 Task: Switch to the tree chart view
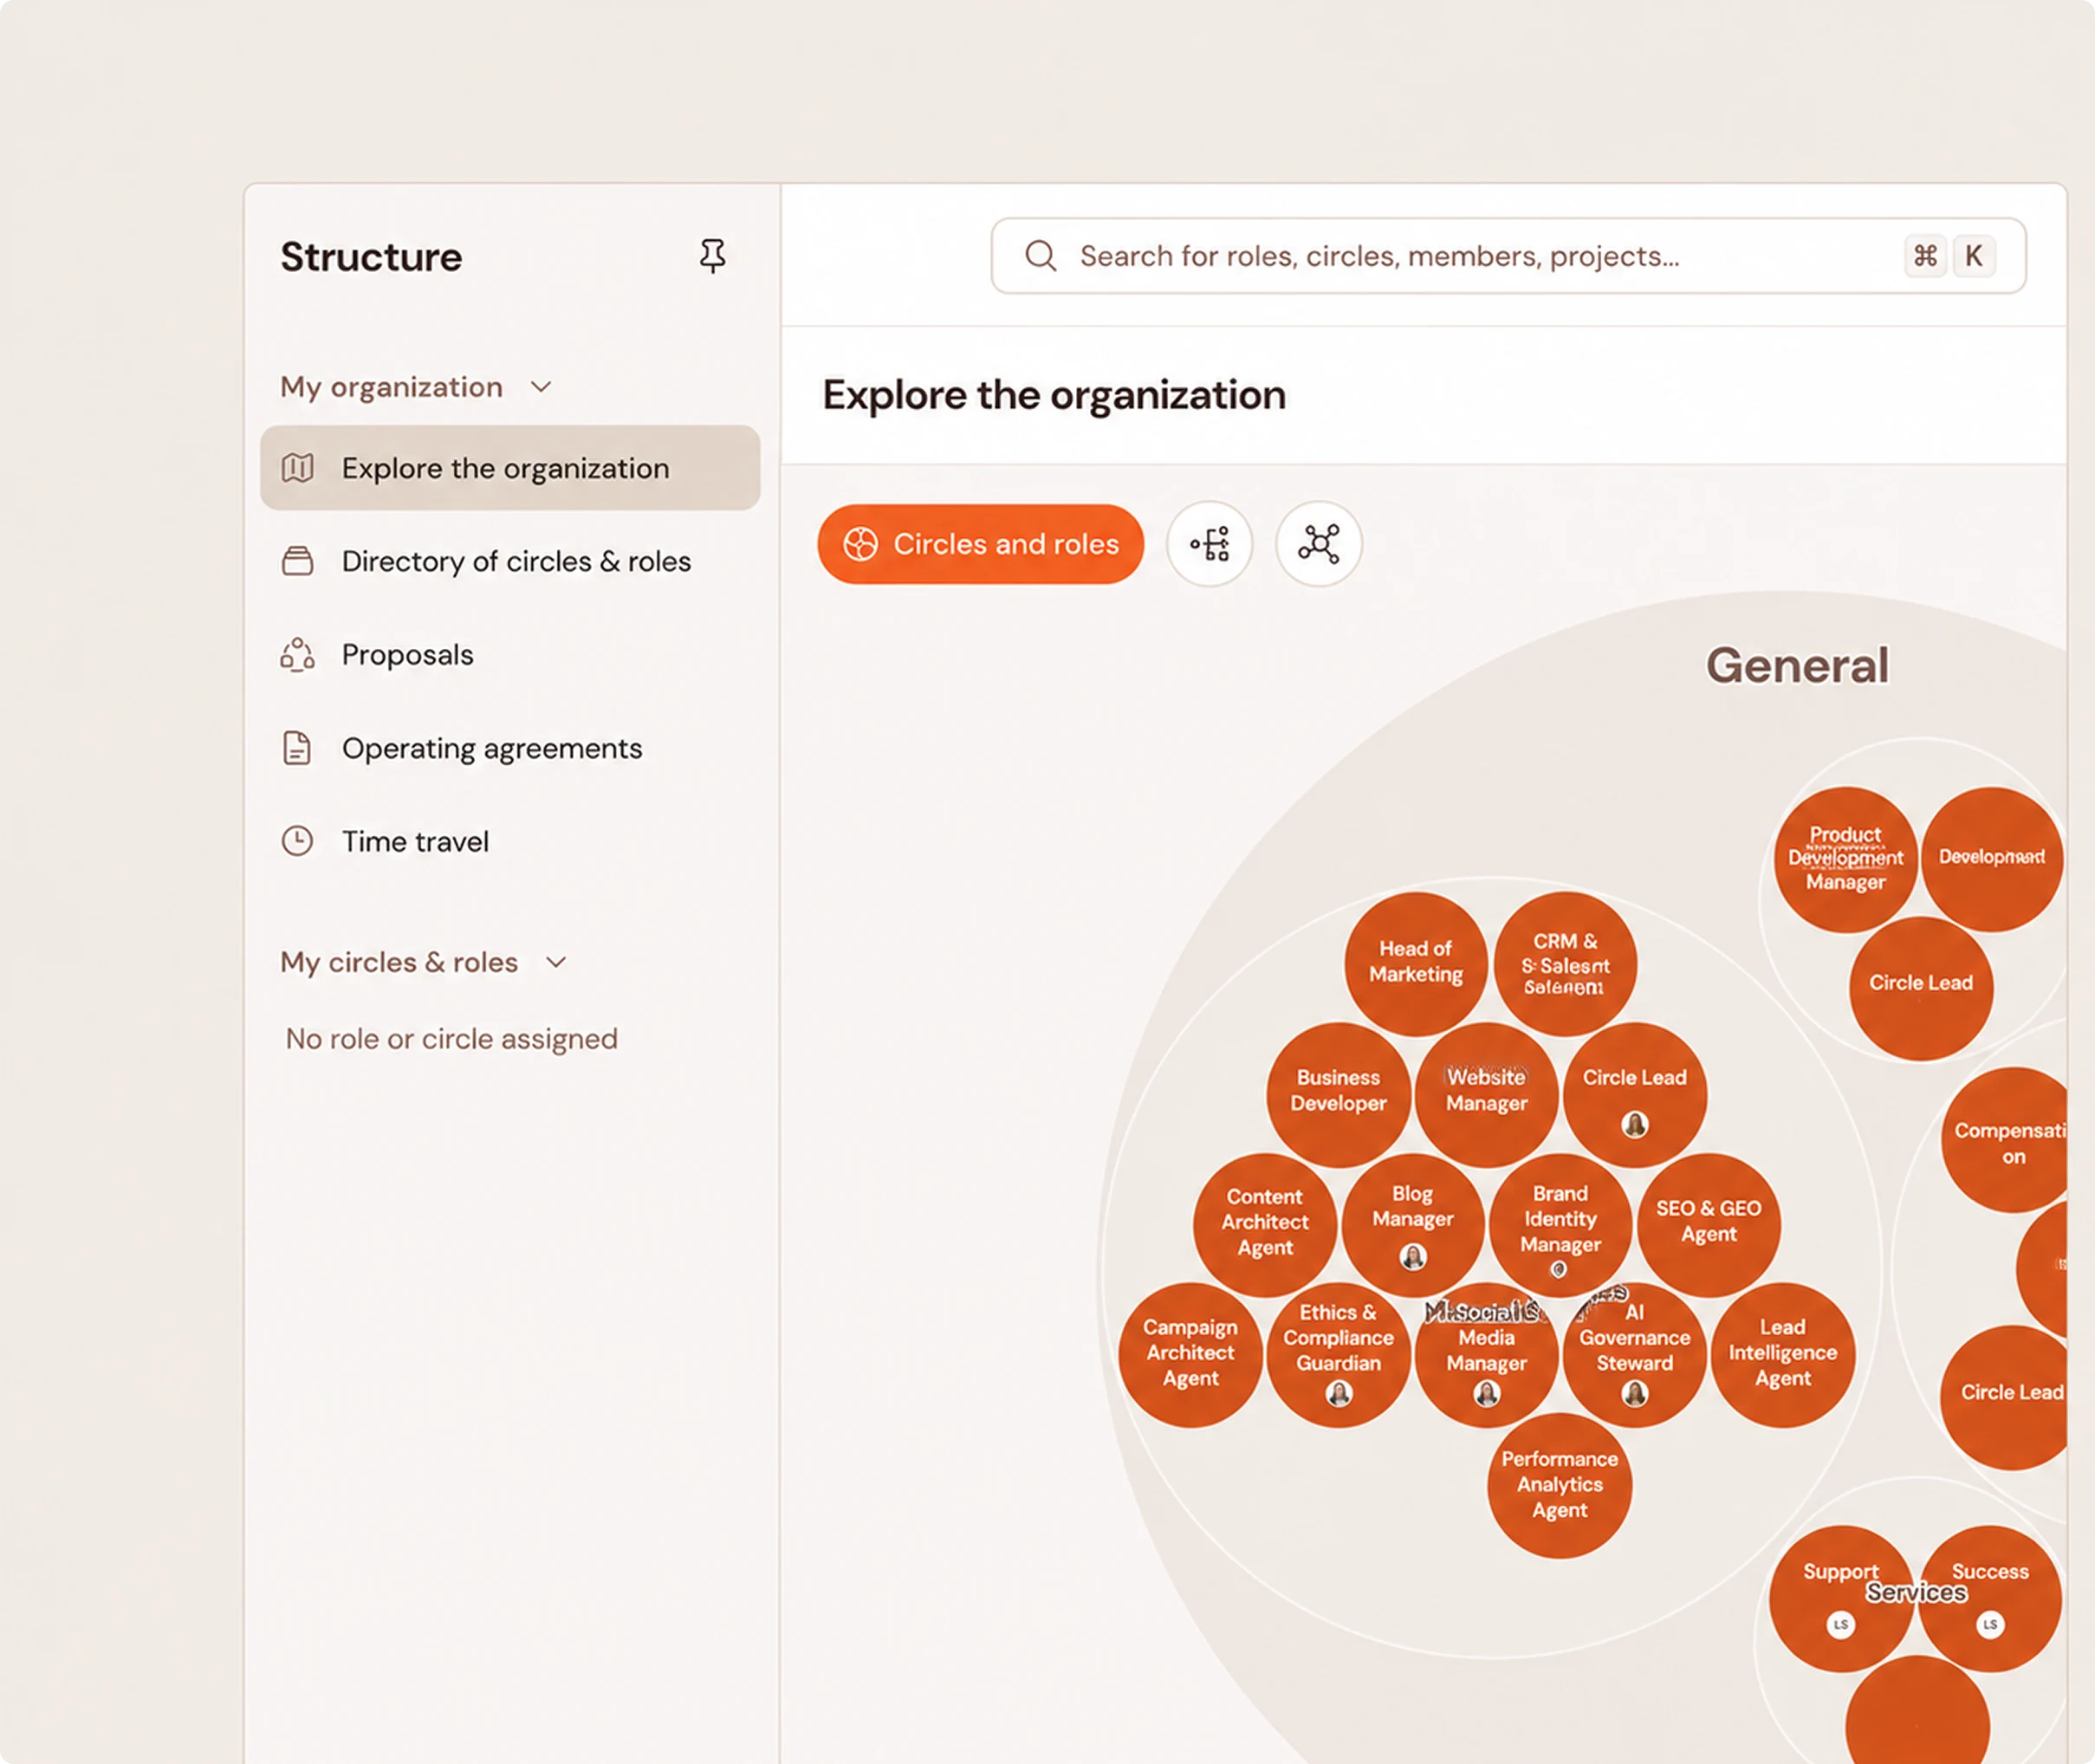pyautogui.click(x=1209, y=544)
